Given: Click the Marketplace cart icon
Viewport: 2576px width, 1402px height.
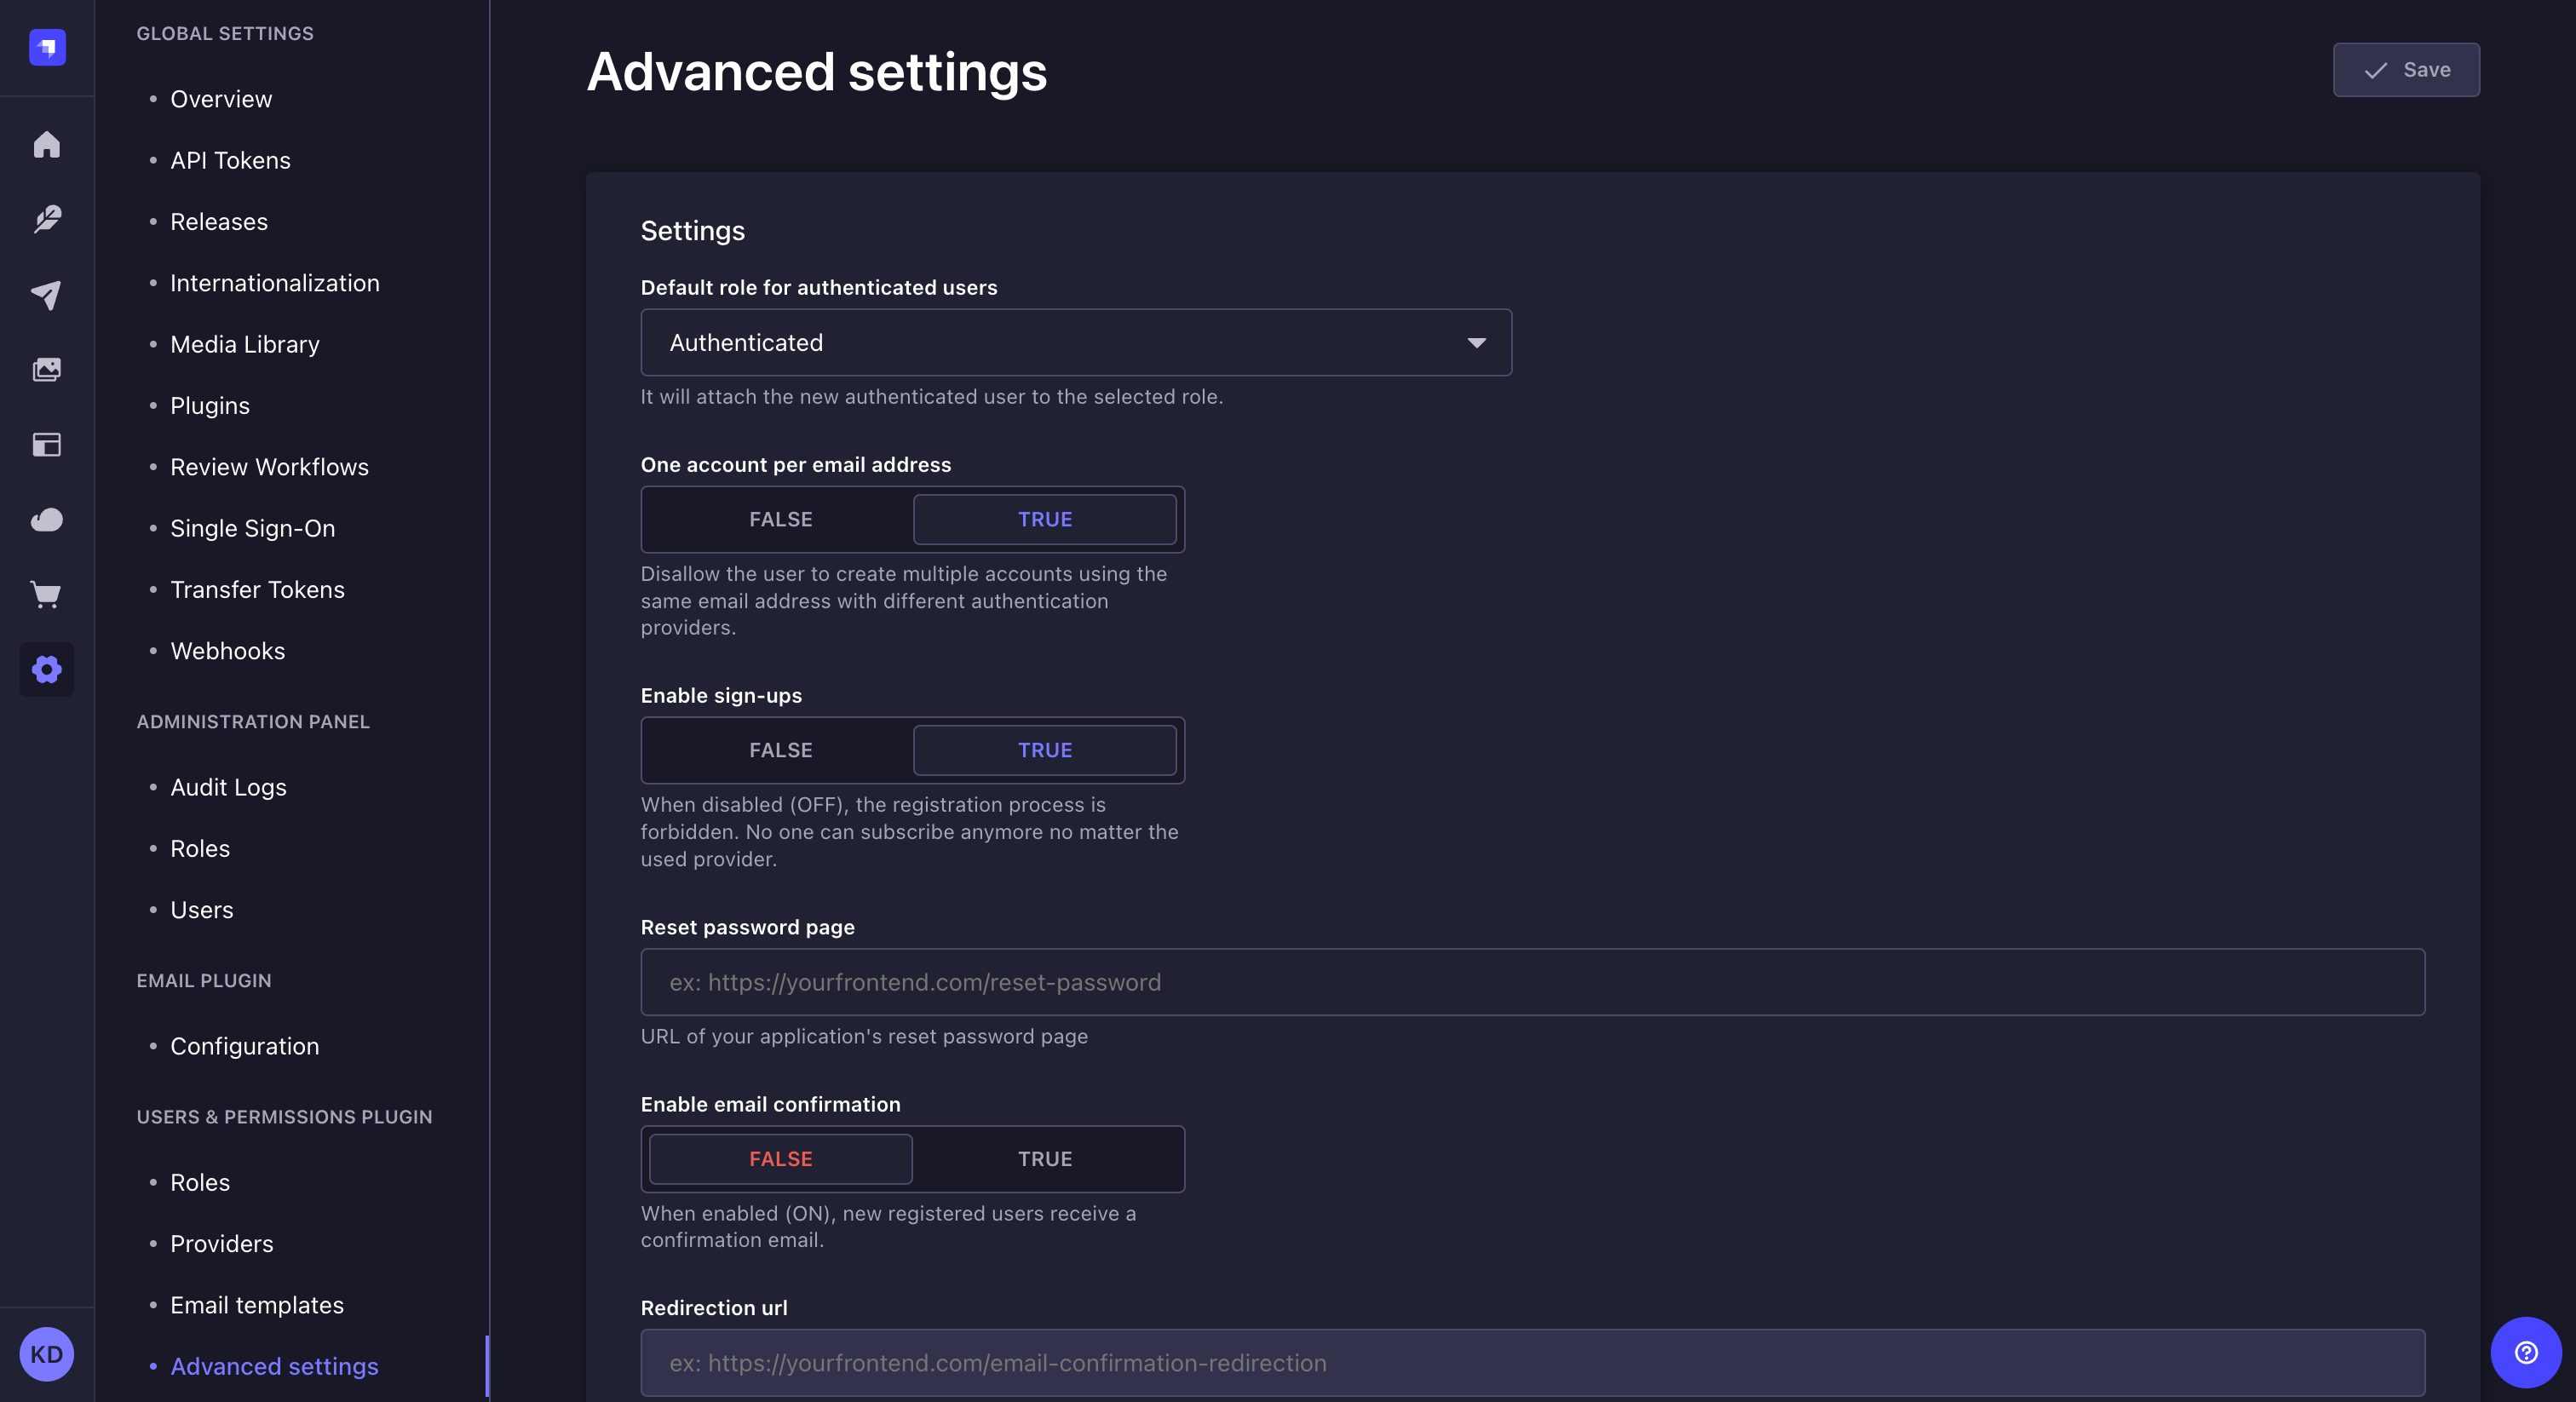Looking at the screenshot, I should click(46, 595).
